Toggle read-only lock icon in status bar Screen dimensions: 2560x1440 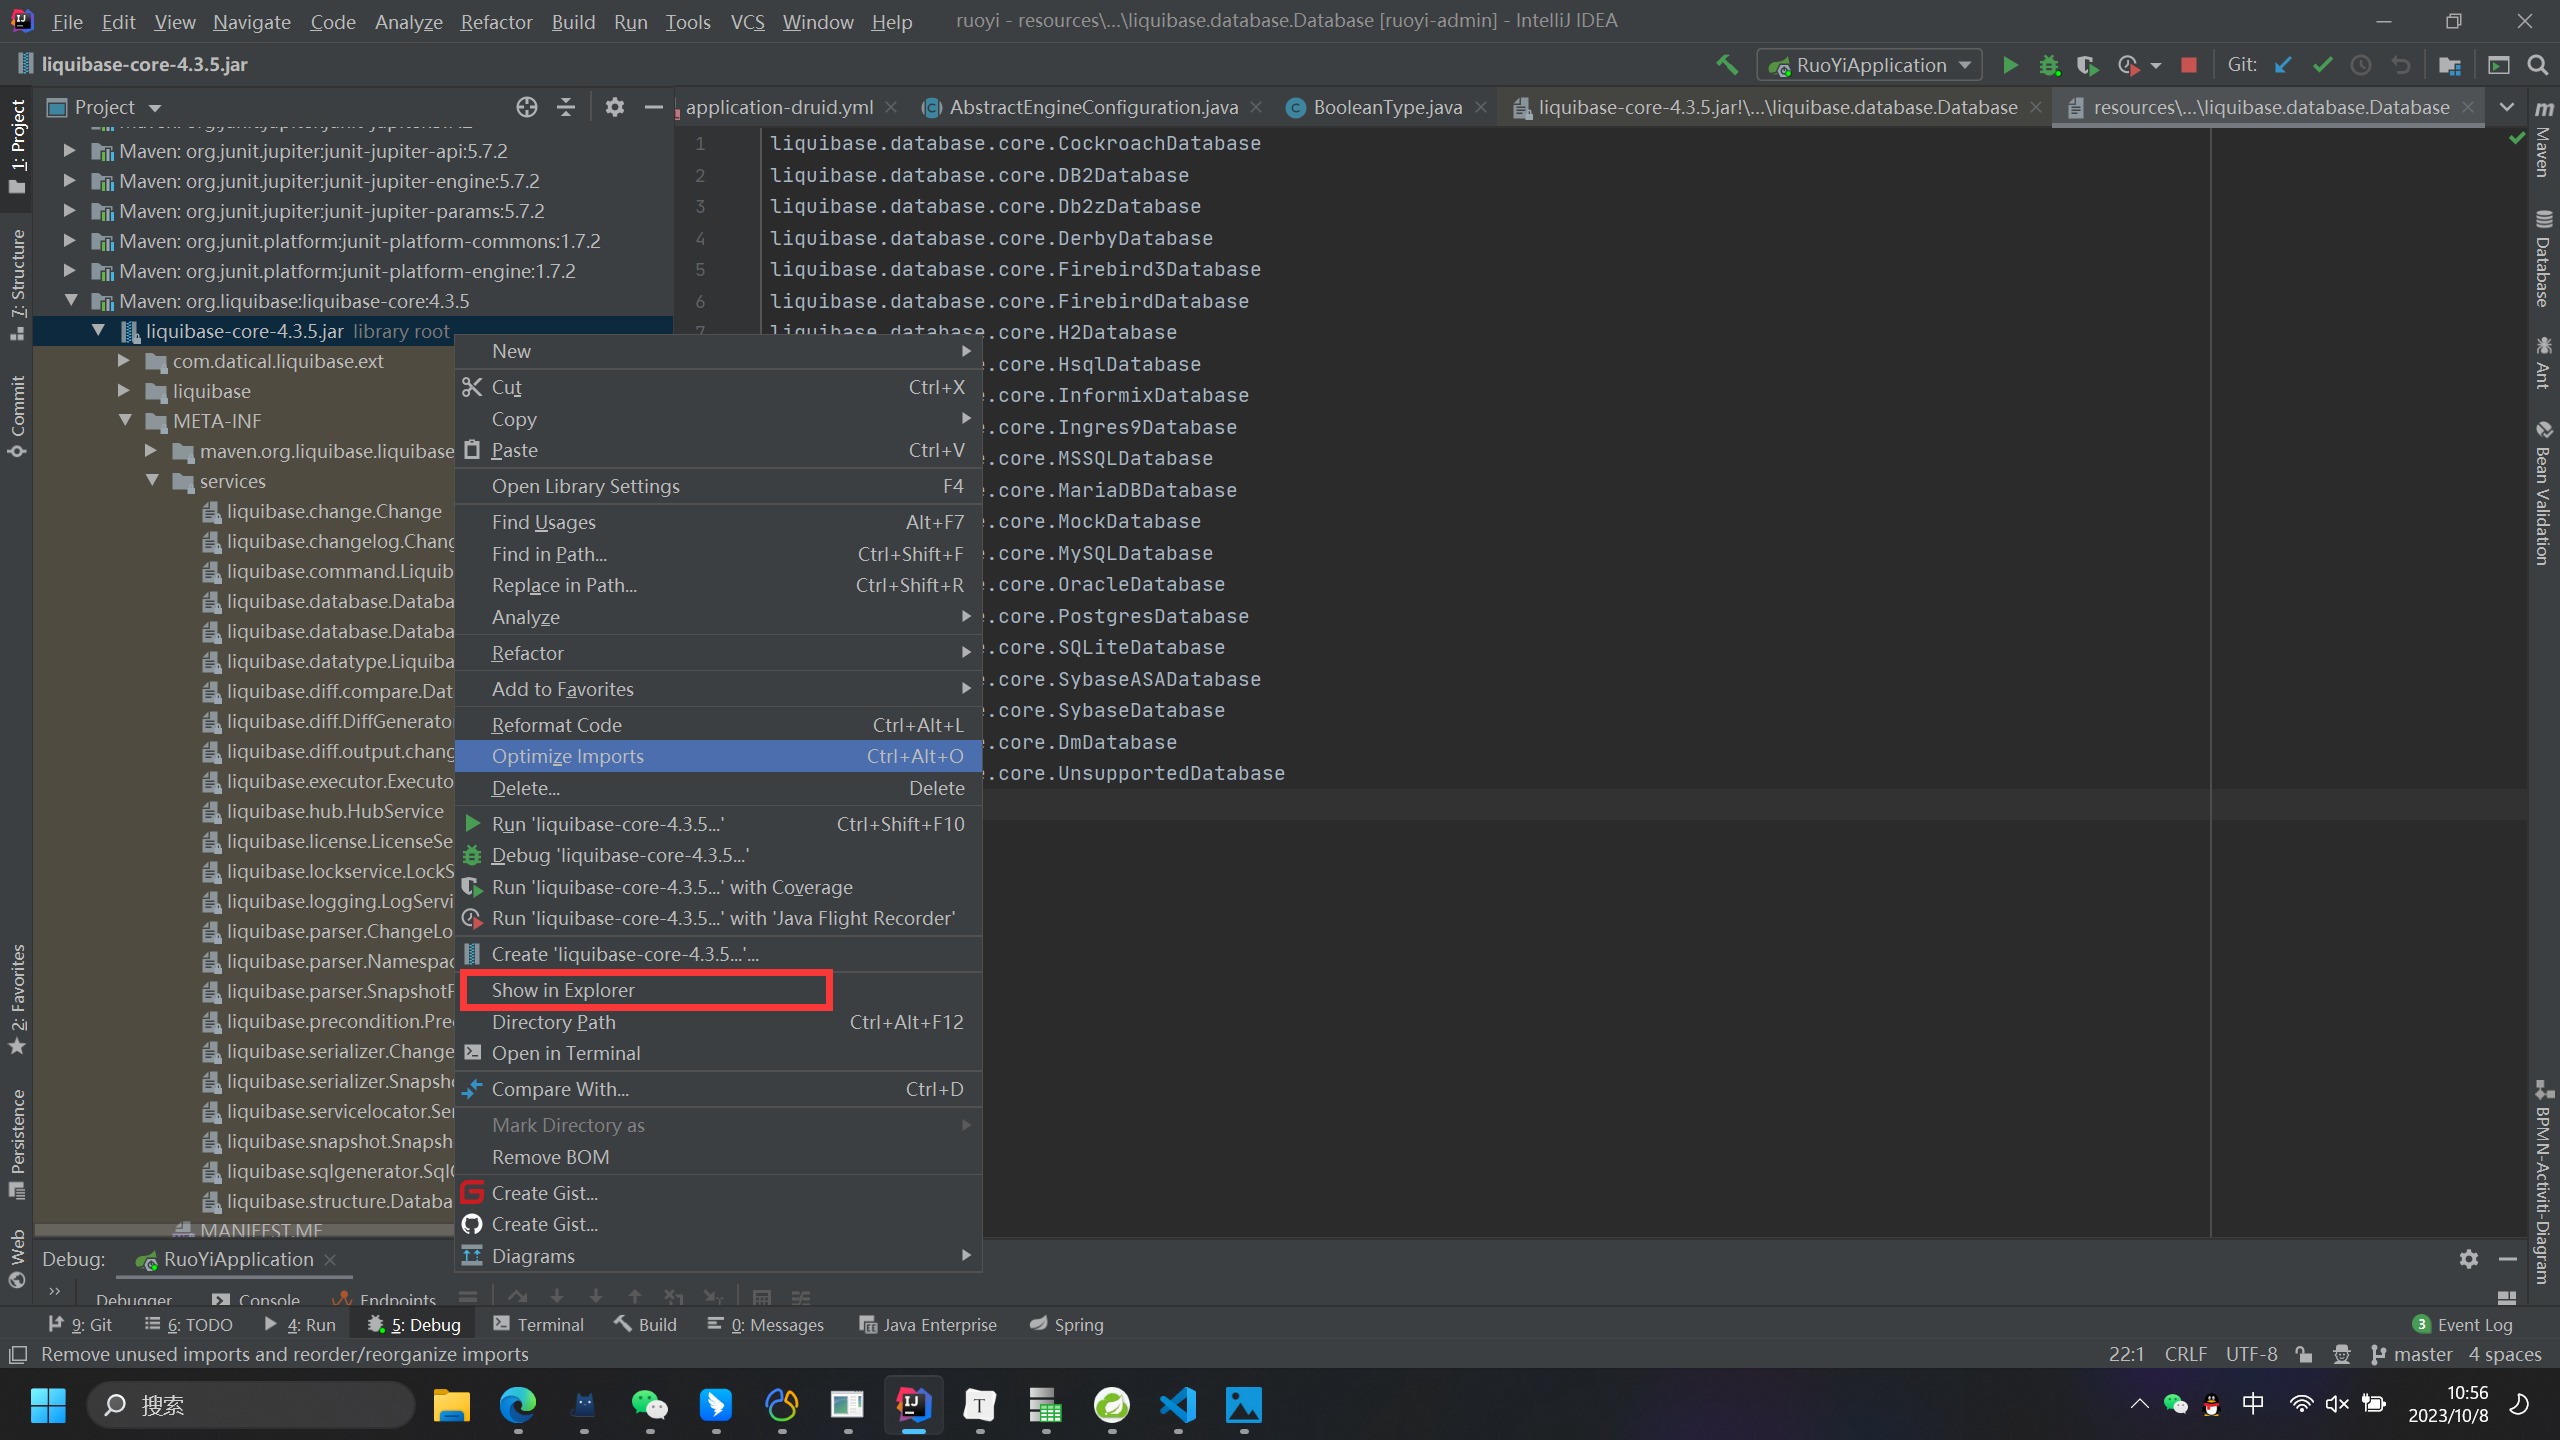click(x=2304, y=1354)
